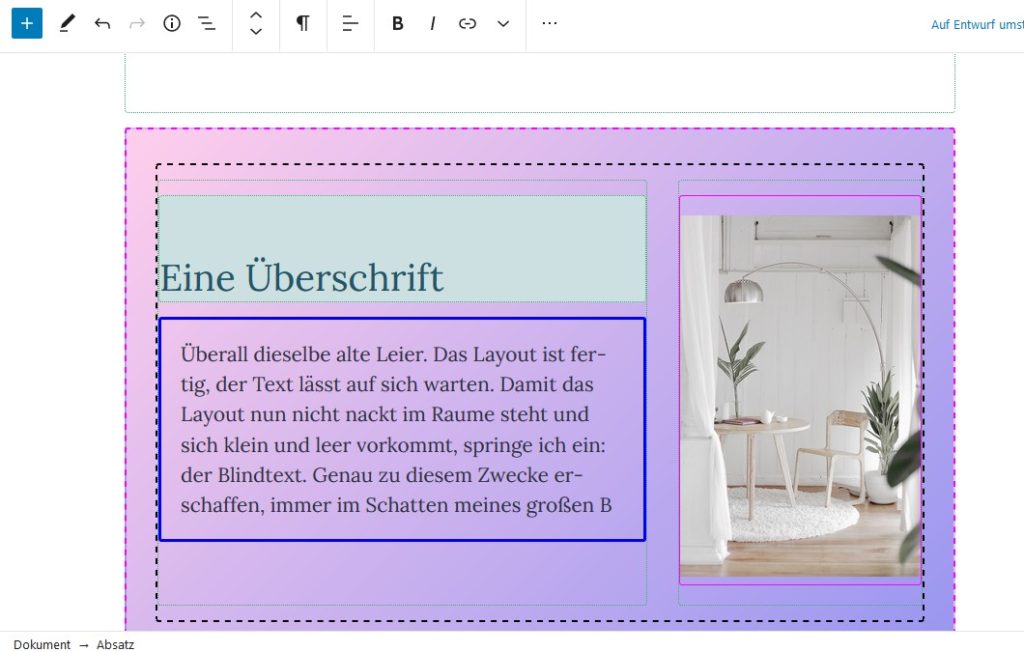The image size is (1024, 652).
Task: Move block down with the down chevron
Action: pyautogui.click(x=256, y=33)
